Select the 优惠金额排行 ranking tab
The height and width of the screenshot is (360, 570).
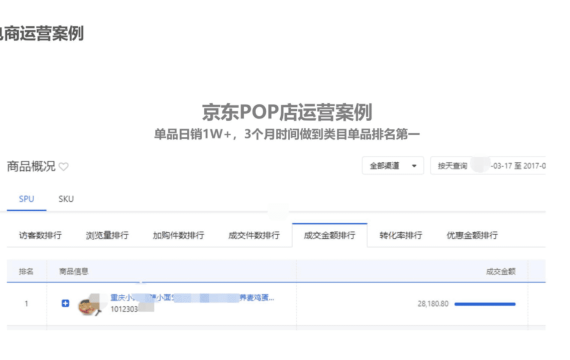472,236
